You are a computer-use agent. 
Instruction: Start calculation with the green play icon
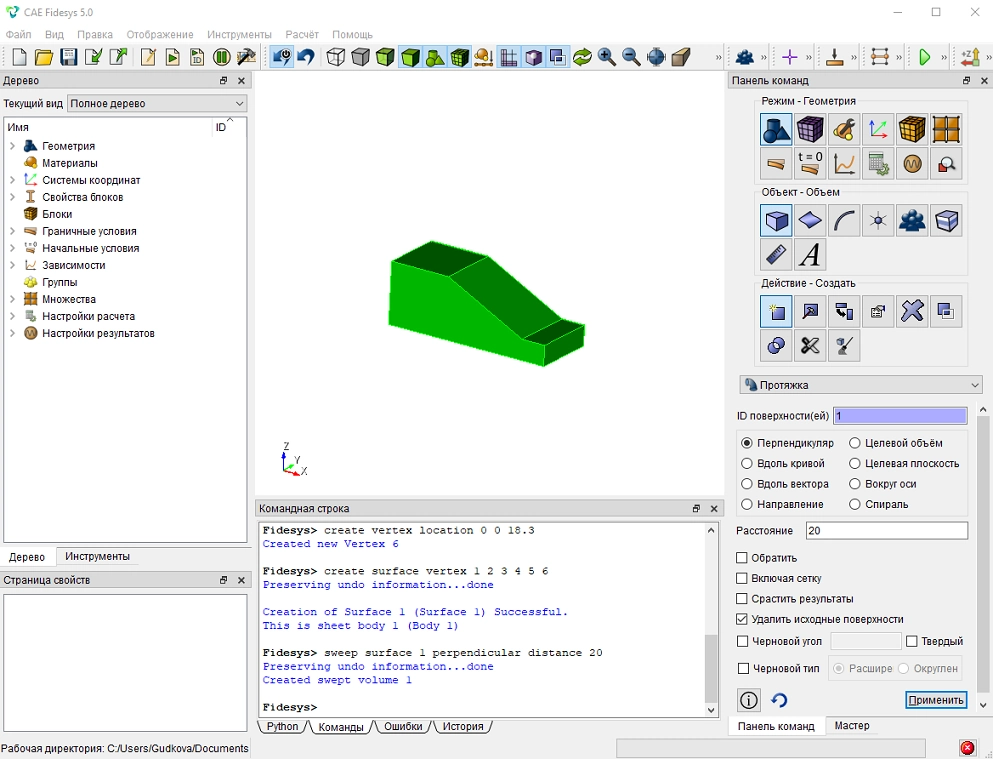925,57
